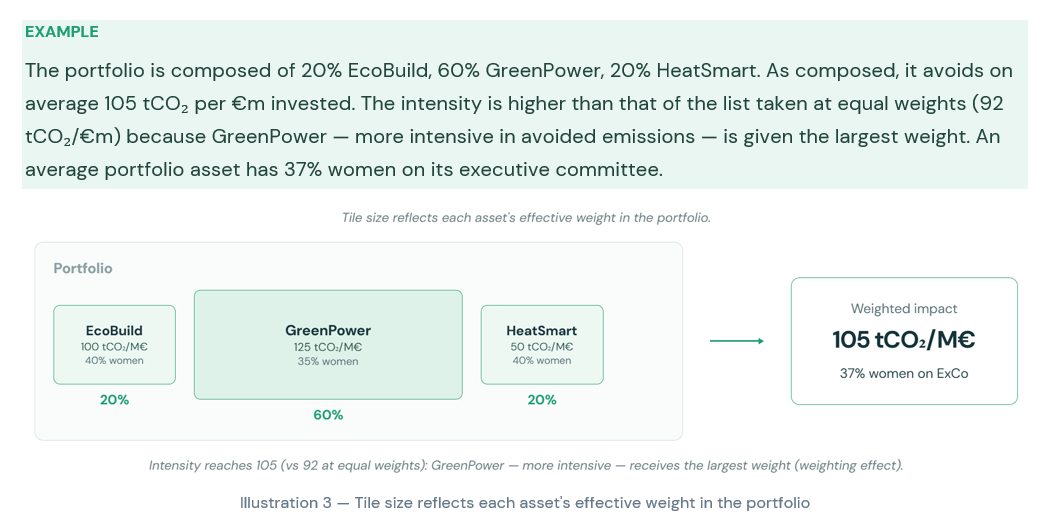Click the HeatSmart asset tile
Screen dimensions: 1048x520
pyautogui.click(x=542, y=345)
